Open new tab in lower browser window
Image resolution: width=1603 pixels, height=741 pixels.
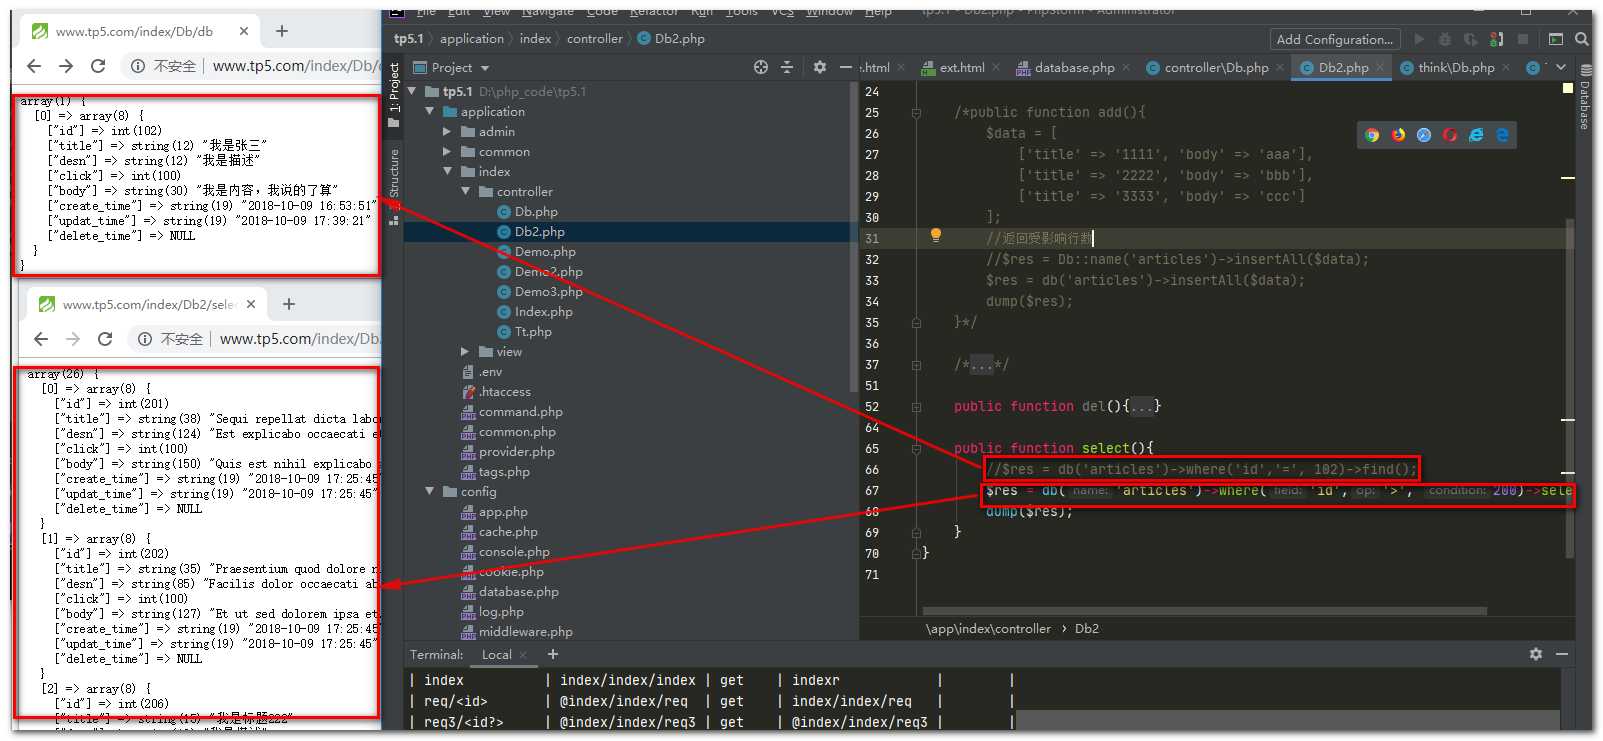[289, 304]
